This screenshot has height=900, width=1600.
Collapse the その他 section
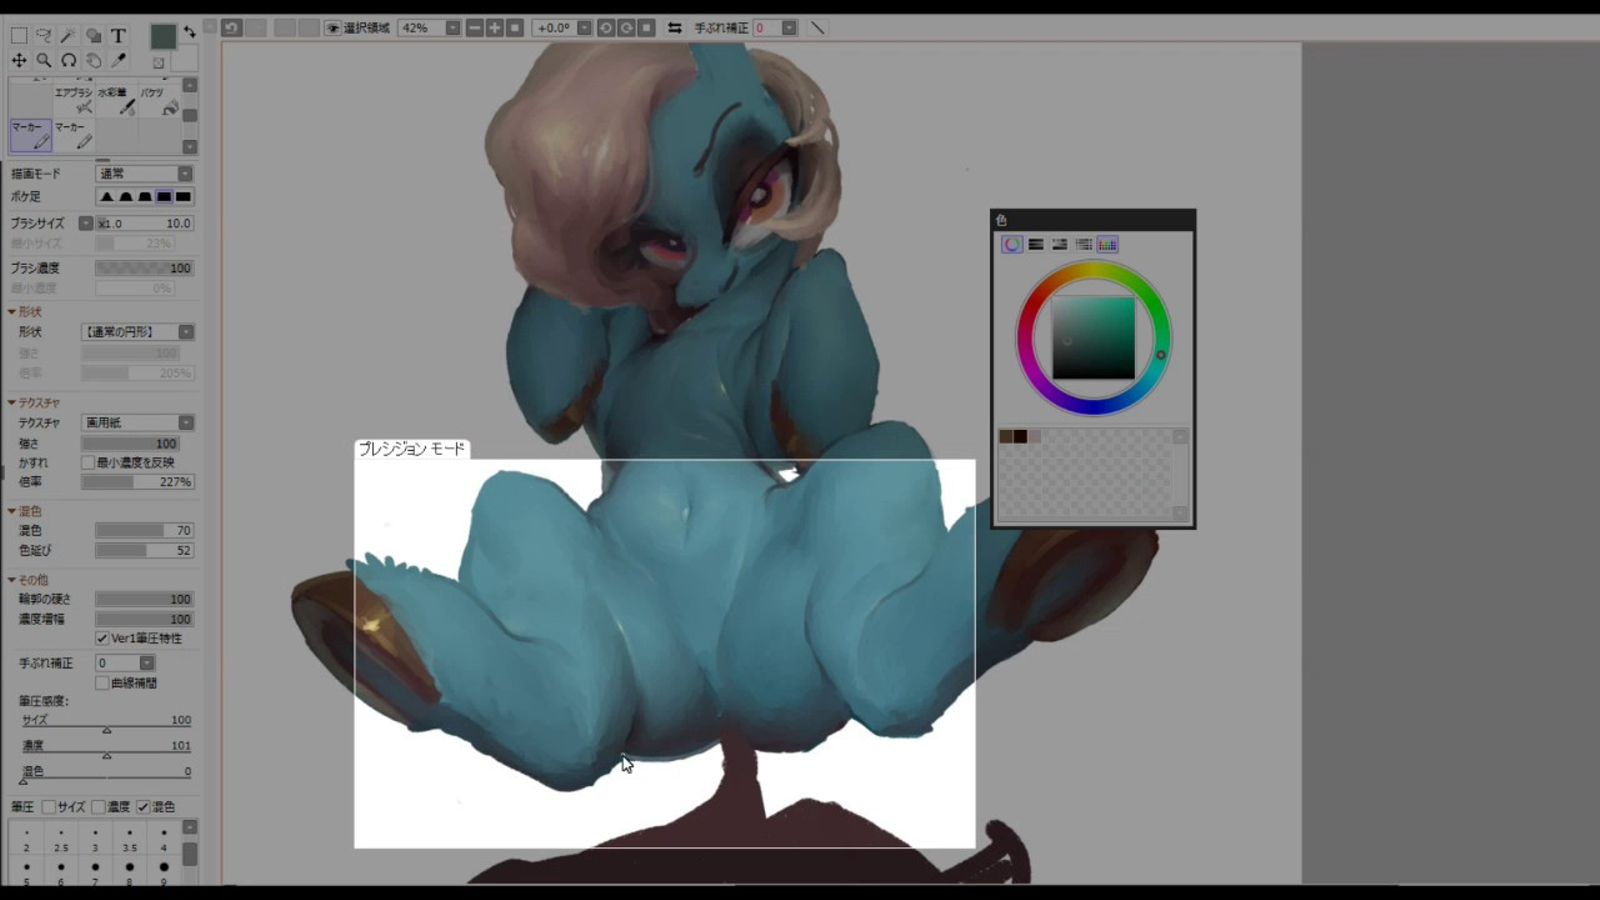click(x=12, y=580)
